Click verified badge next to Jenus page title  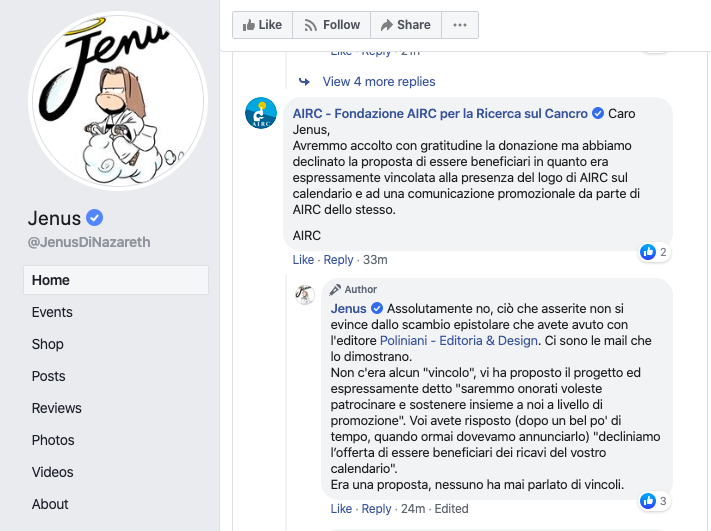[x=95, y=218]
